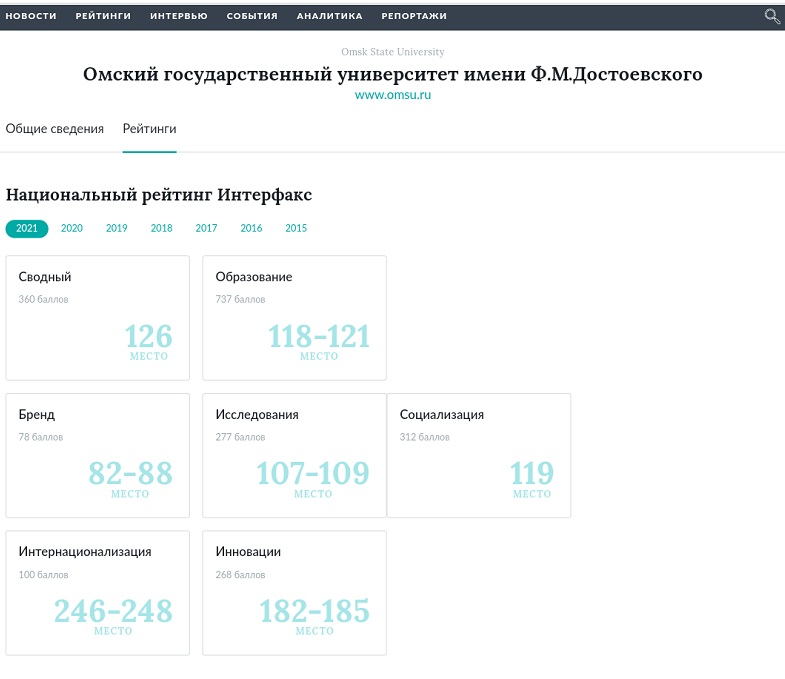Open the Рейтинги navigation menu item
Viewport: 785px width, 679px height.
[x=103, y=16]
